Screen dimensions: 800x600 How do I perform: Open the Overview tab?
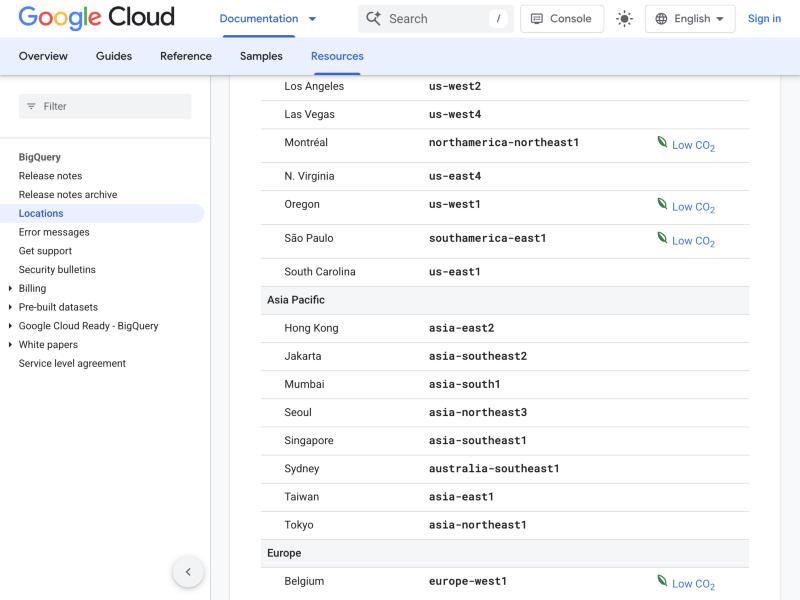(x=43, y=56)
